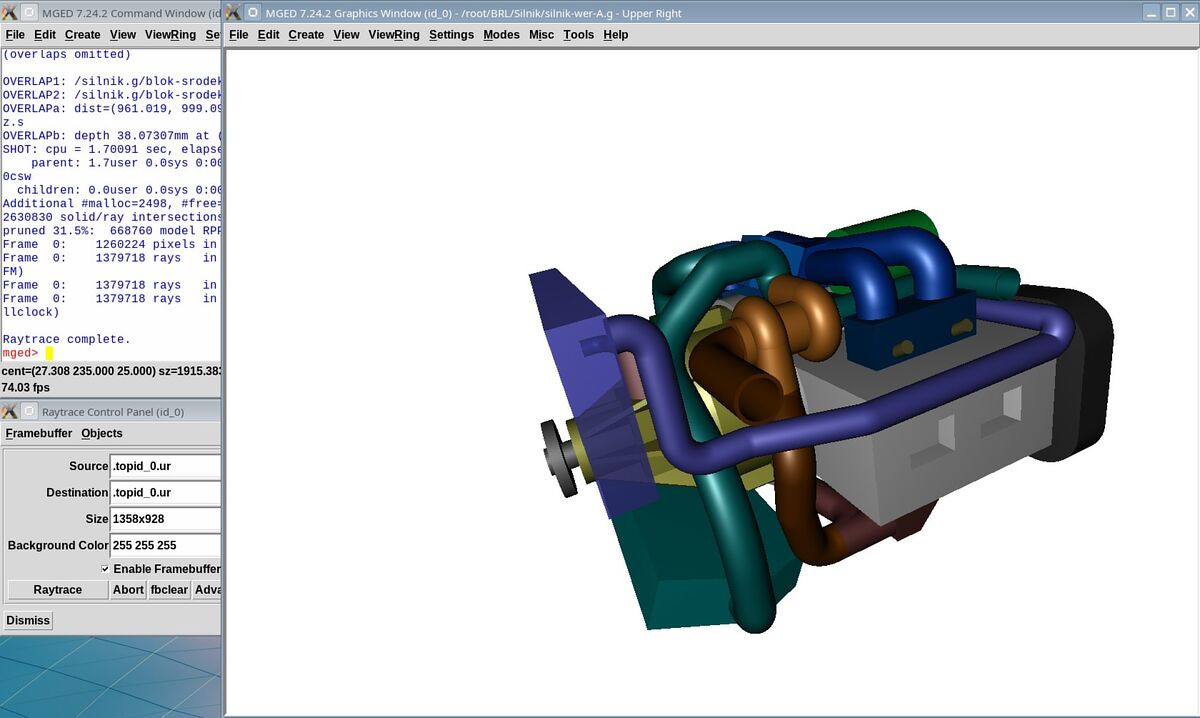Click the Size input field showing 1358x928
Image resolution: width=1200 pixels, height=718 pixels.
click(x=165, y=519)
